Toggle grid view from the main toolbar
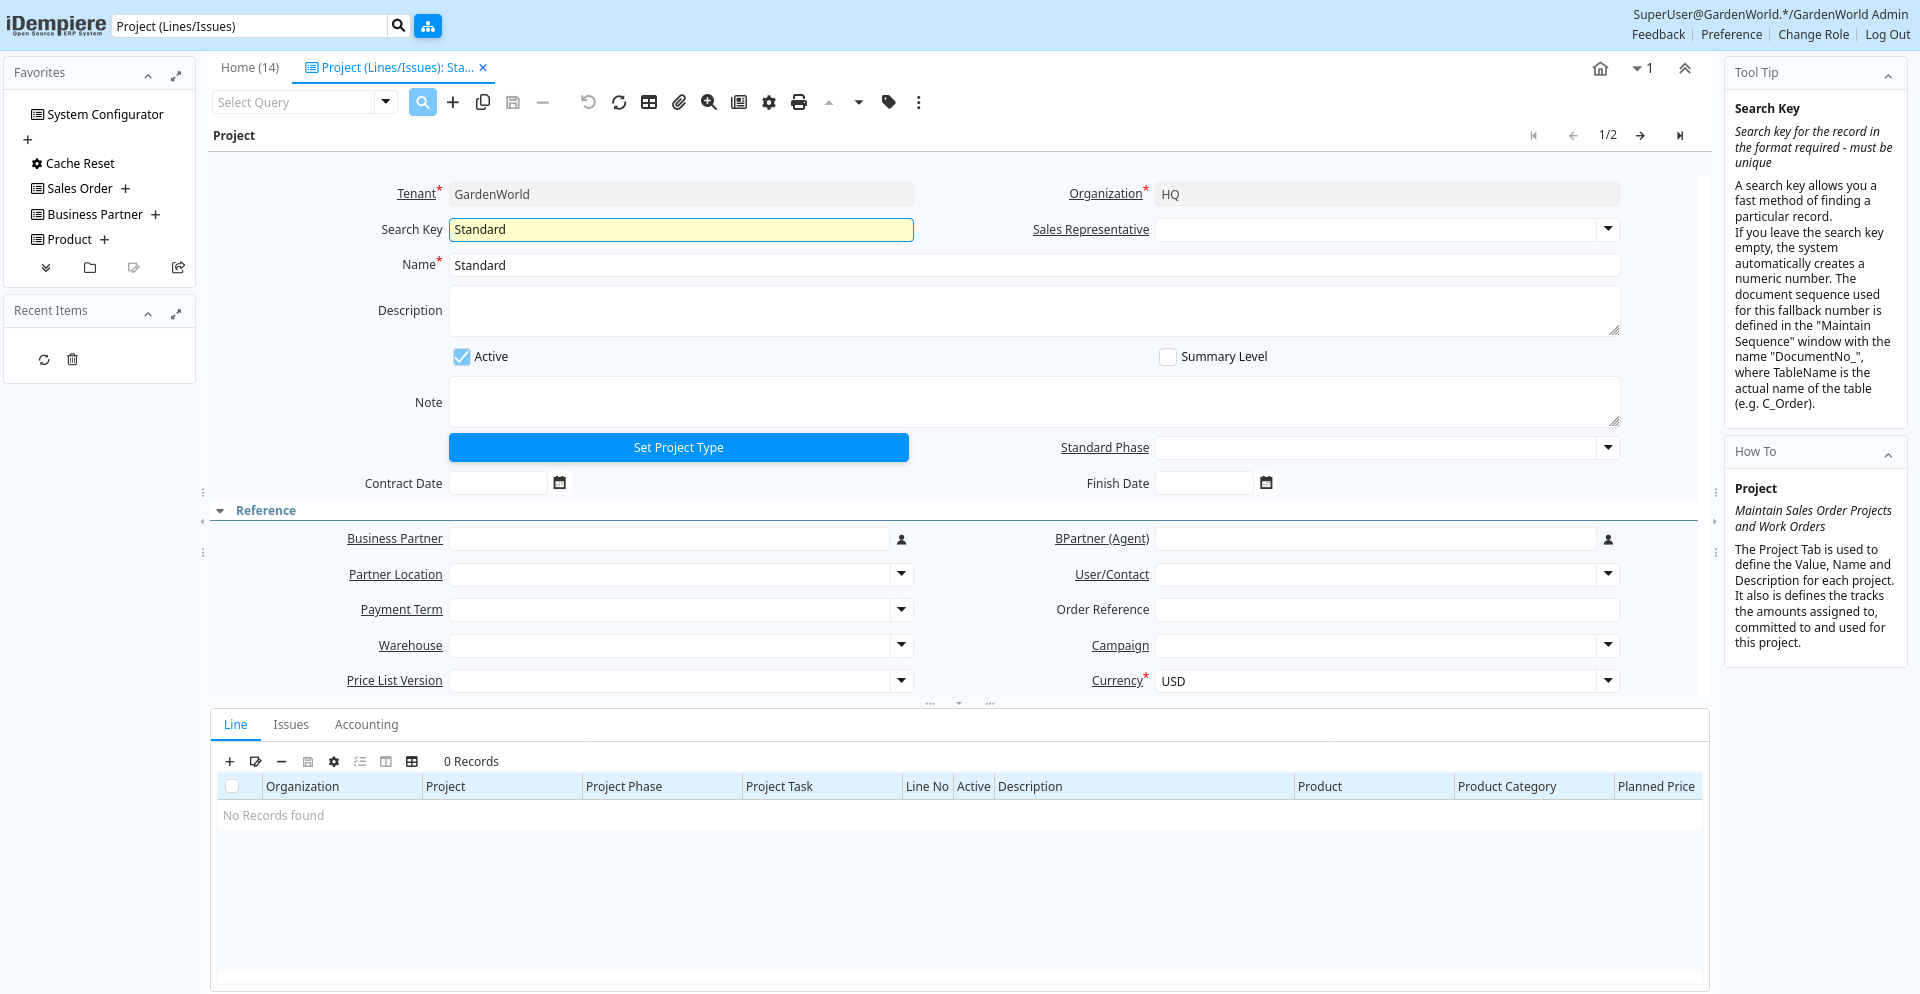Screen dimensions: 1920x994 tap(649, 102)
